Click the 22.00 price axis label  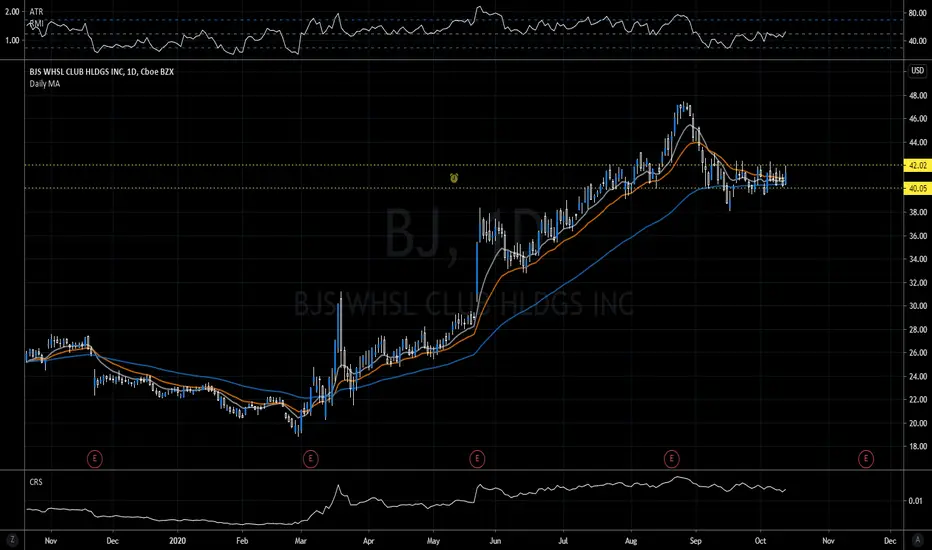coord(918,400)
